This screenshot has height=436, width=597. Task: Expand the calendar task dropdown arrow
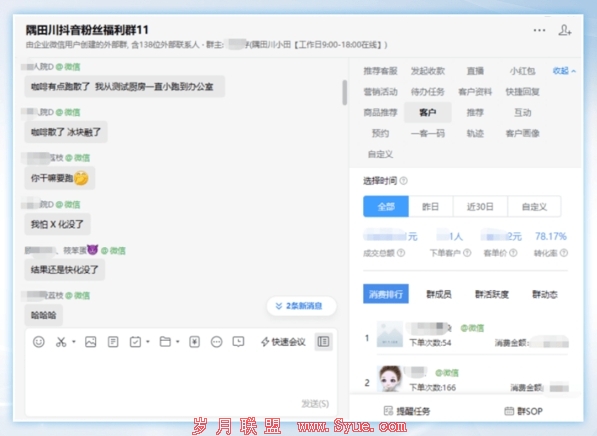click(x=148, y=342)
